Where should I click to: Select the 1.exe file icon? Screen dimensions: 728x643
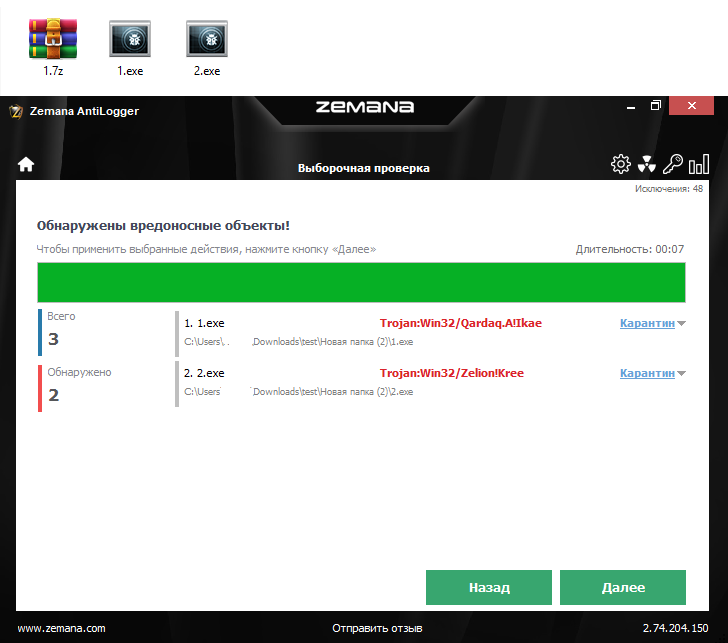tap(130, 39)
